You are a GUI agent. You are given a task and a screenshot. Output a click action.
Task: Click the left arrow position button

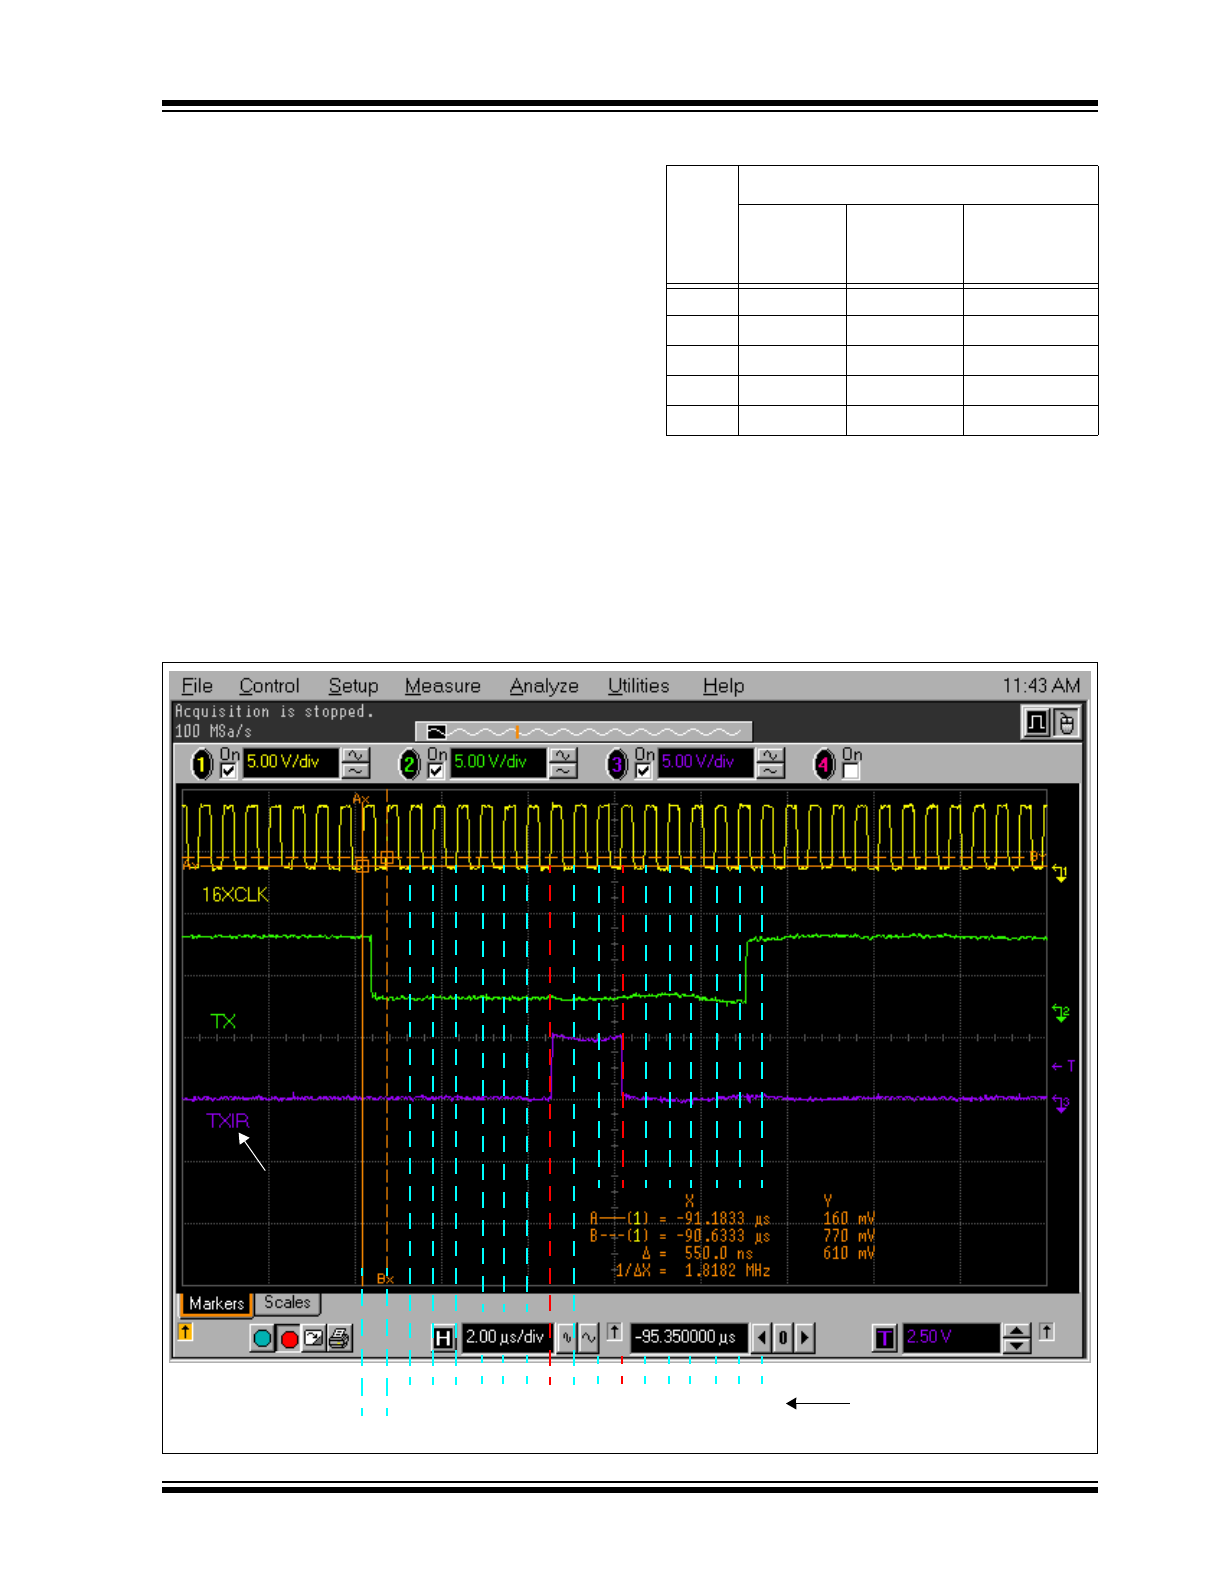click(762, 1338)
